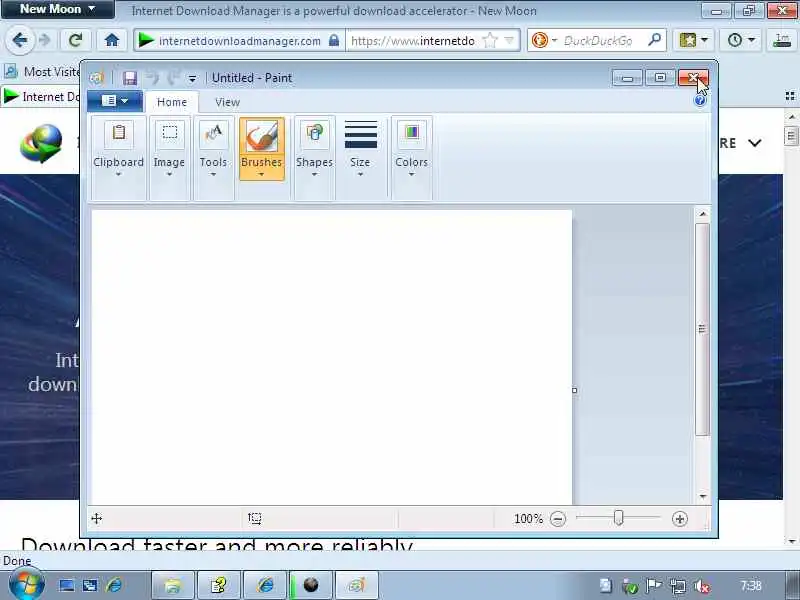Click the browser Reload button
Image resolution: width=800 pixels, height=600 pixels.
pos(76,40)
